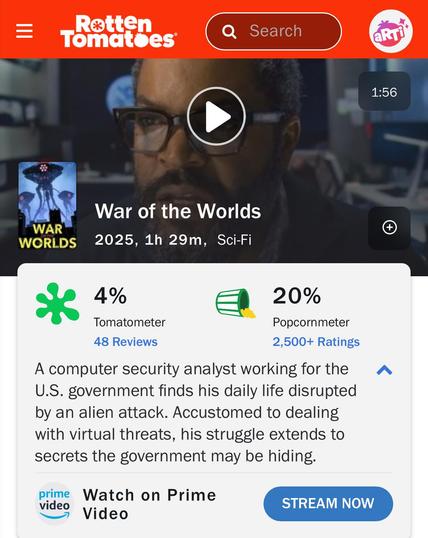Click the Rotten Tomatoes logo
The width and height of the screenshot is (428, 538).
[x=118, y=31]
